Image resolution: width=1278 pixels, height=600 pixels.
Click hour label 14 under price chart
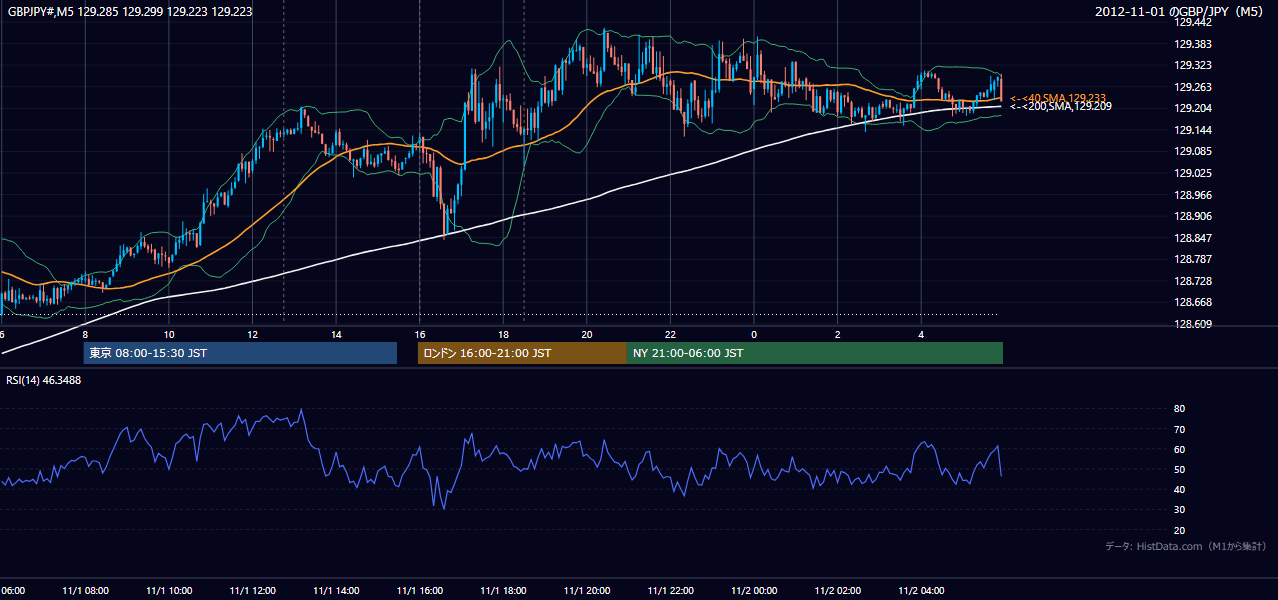(x=336, y=334)
